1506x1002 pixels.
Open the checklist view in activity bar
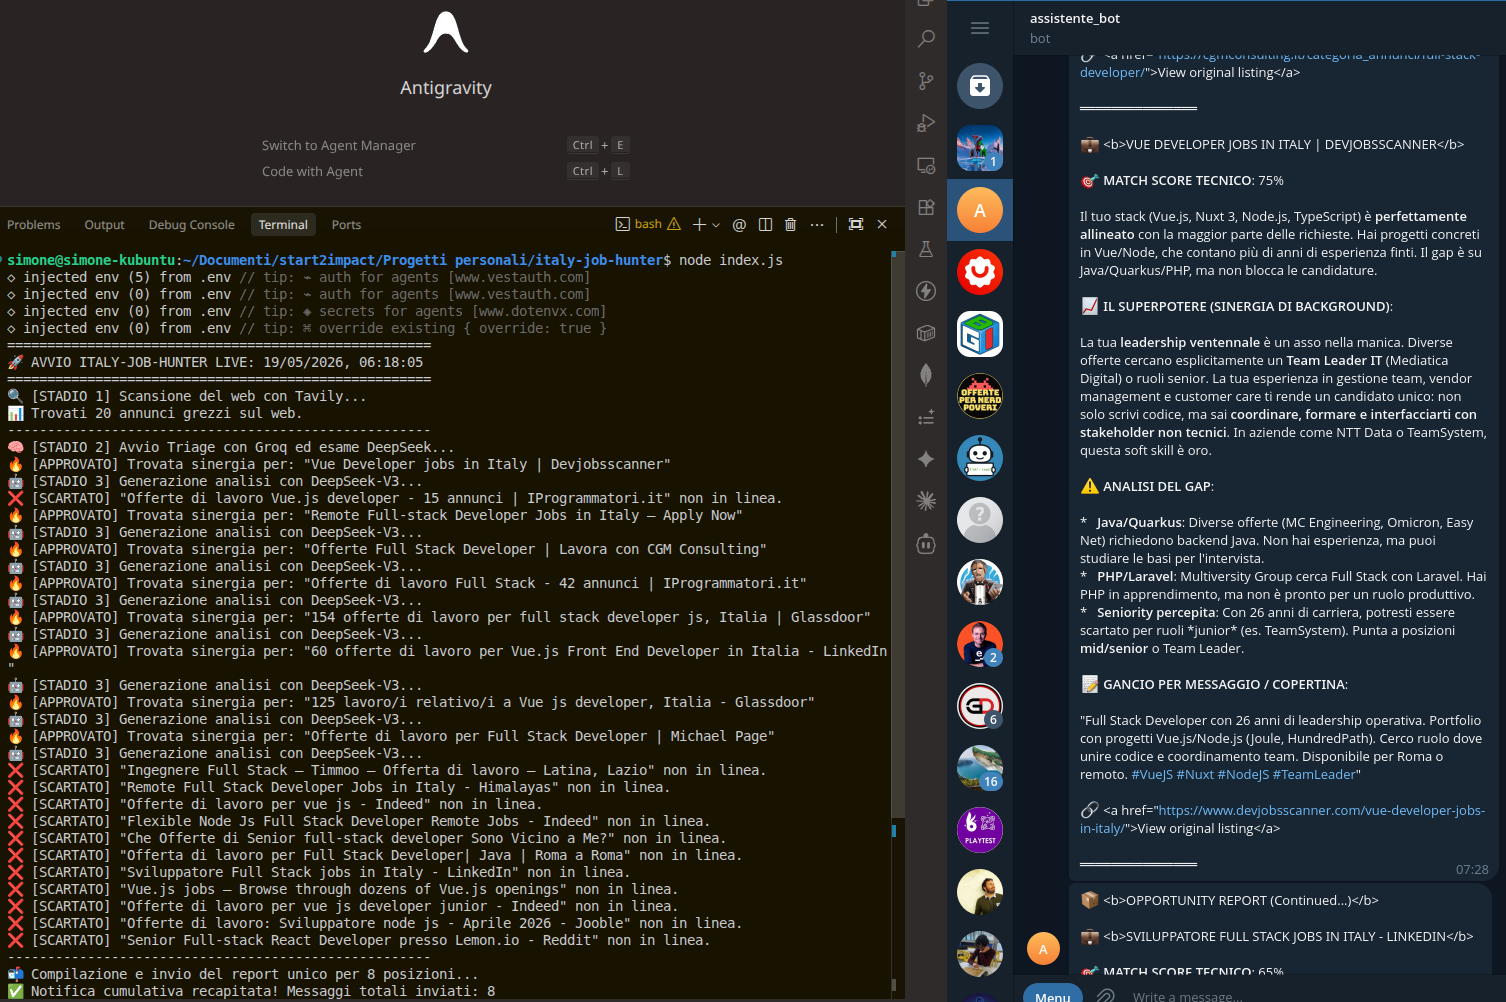[926, 417]
